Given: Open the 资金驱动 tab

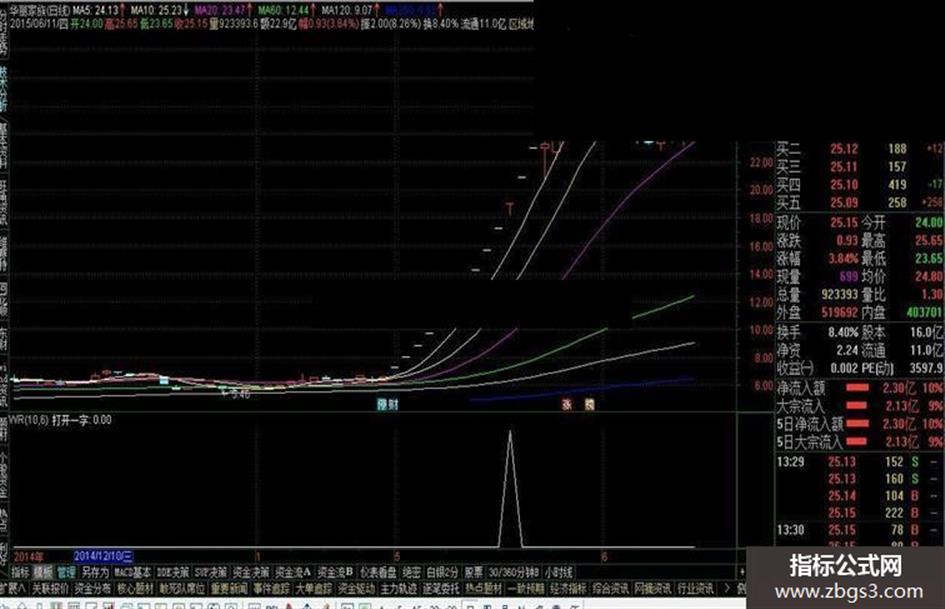Looking at the screenshot, I should pos(357,588).
